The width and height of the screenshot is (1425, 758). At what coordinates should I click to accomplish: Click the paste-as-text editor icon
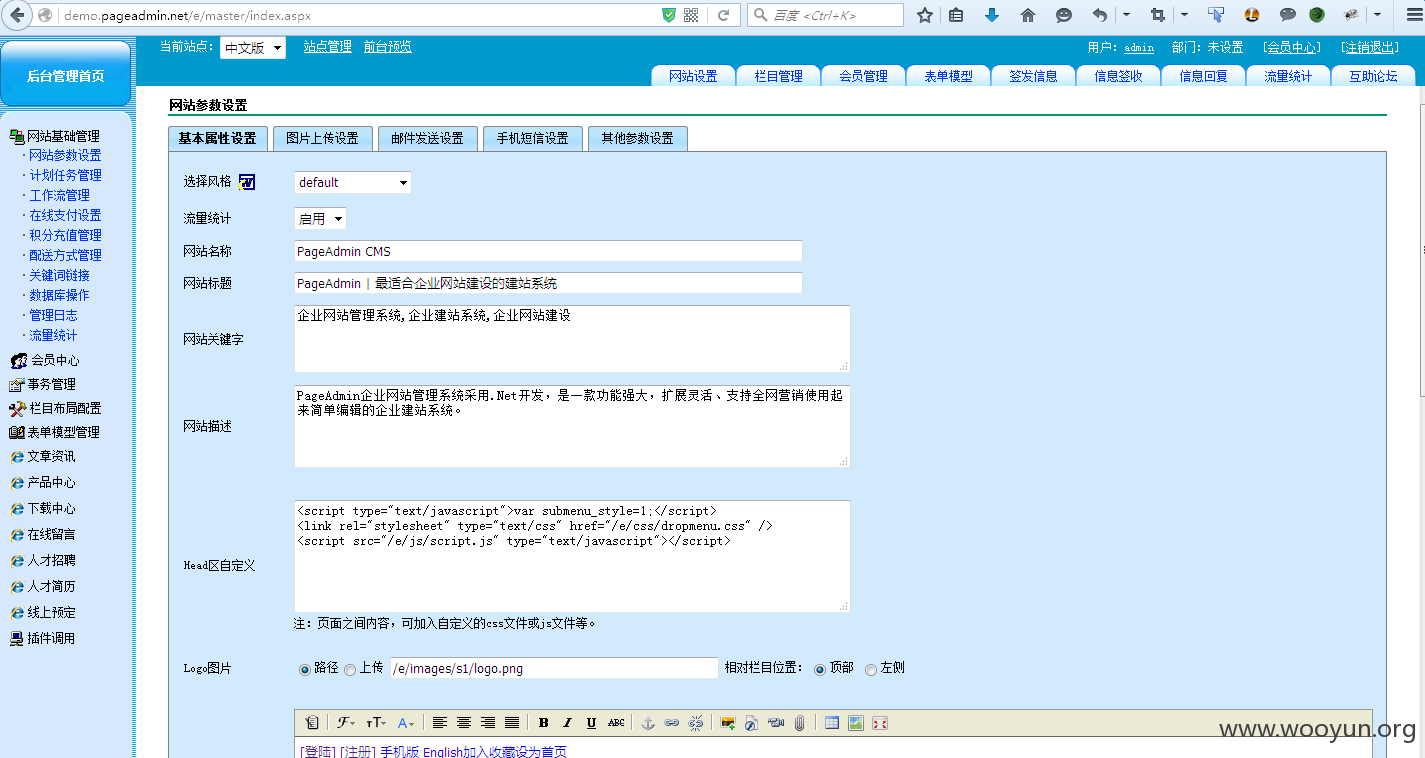click(x=312, y=723)
